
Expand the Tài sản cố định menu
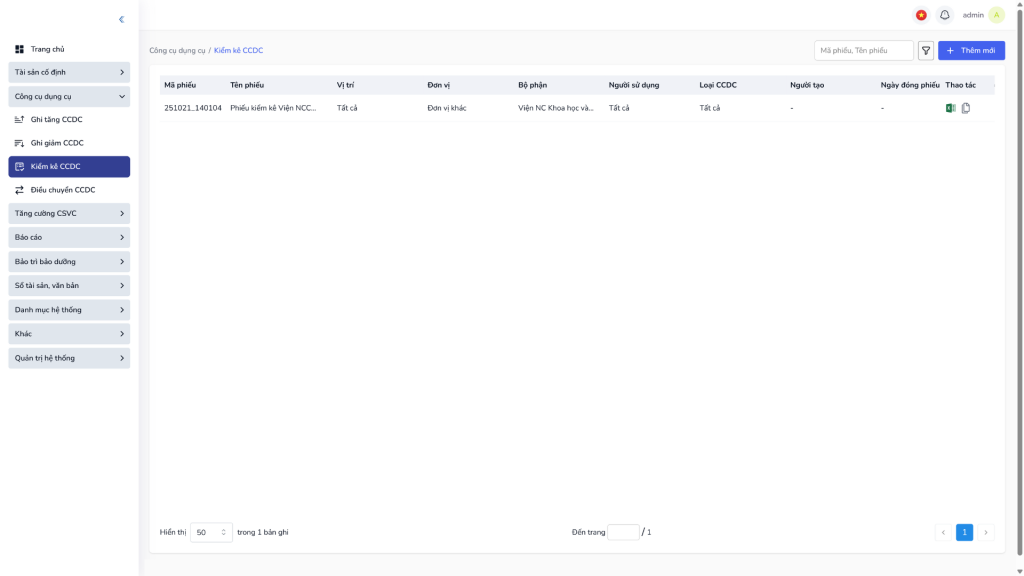pyautogui.click(x=69, y=72)
